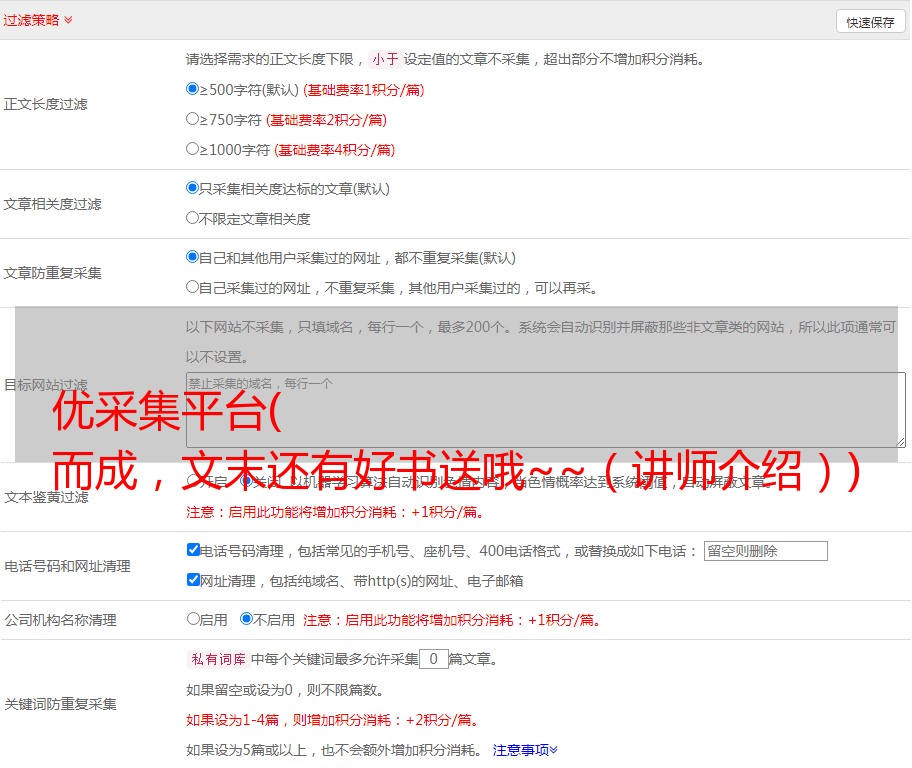This screenshot has width=912, height=768.
Task: Choose 自己采集过的网址，不重复采集 option
Action: point(193,287)
